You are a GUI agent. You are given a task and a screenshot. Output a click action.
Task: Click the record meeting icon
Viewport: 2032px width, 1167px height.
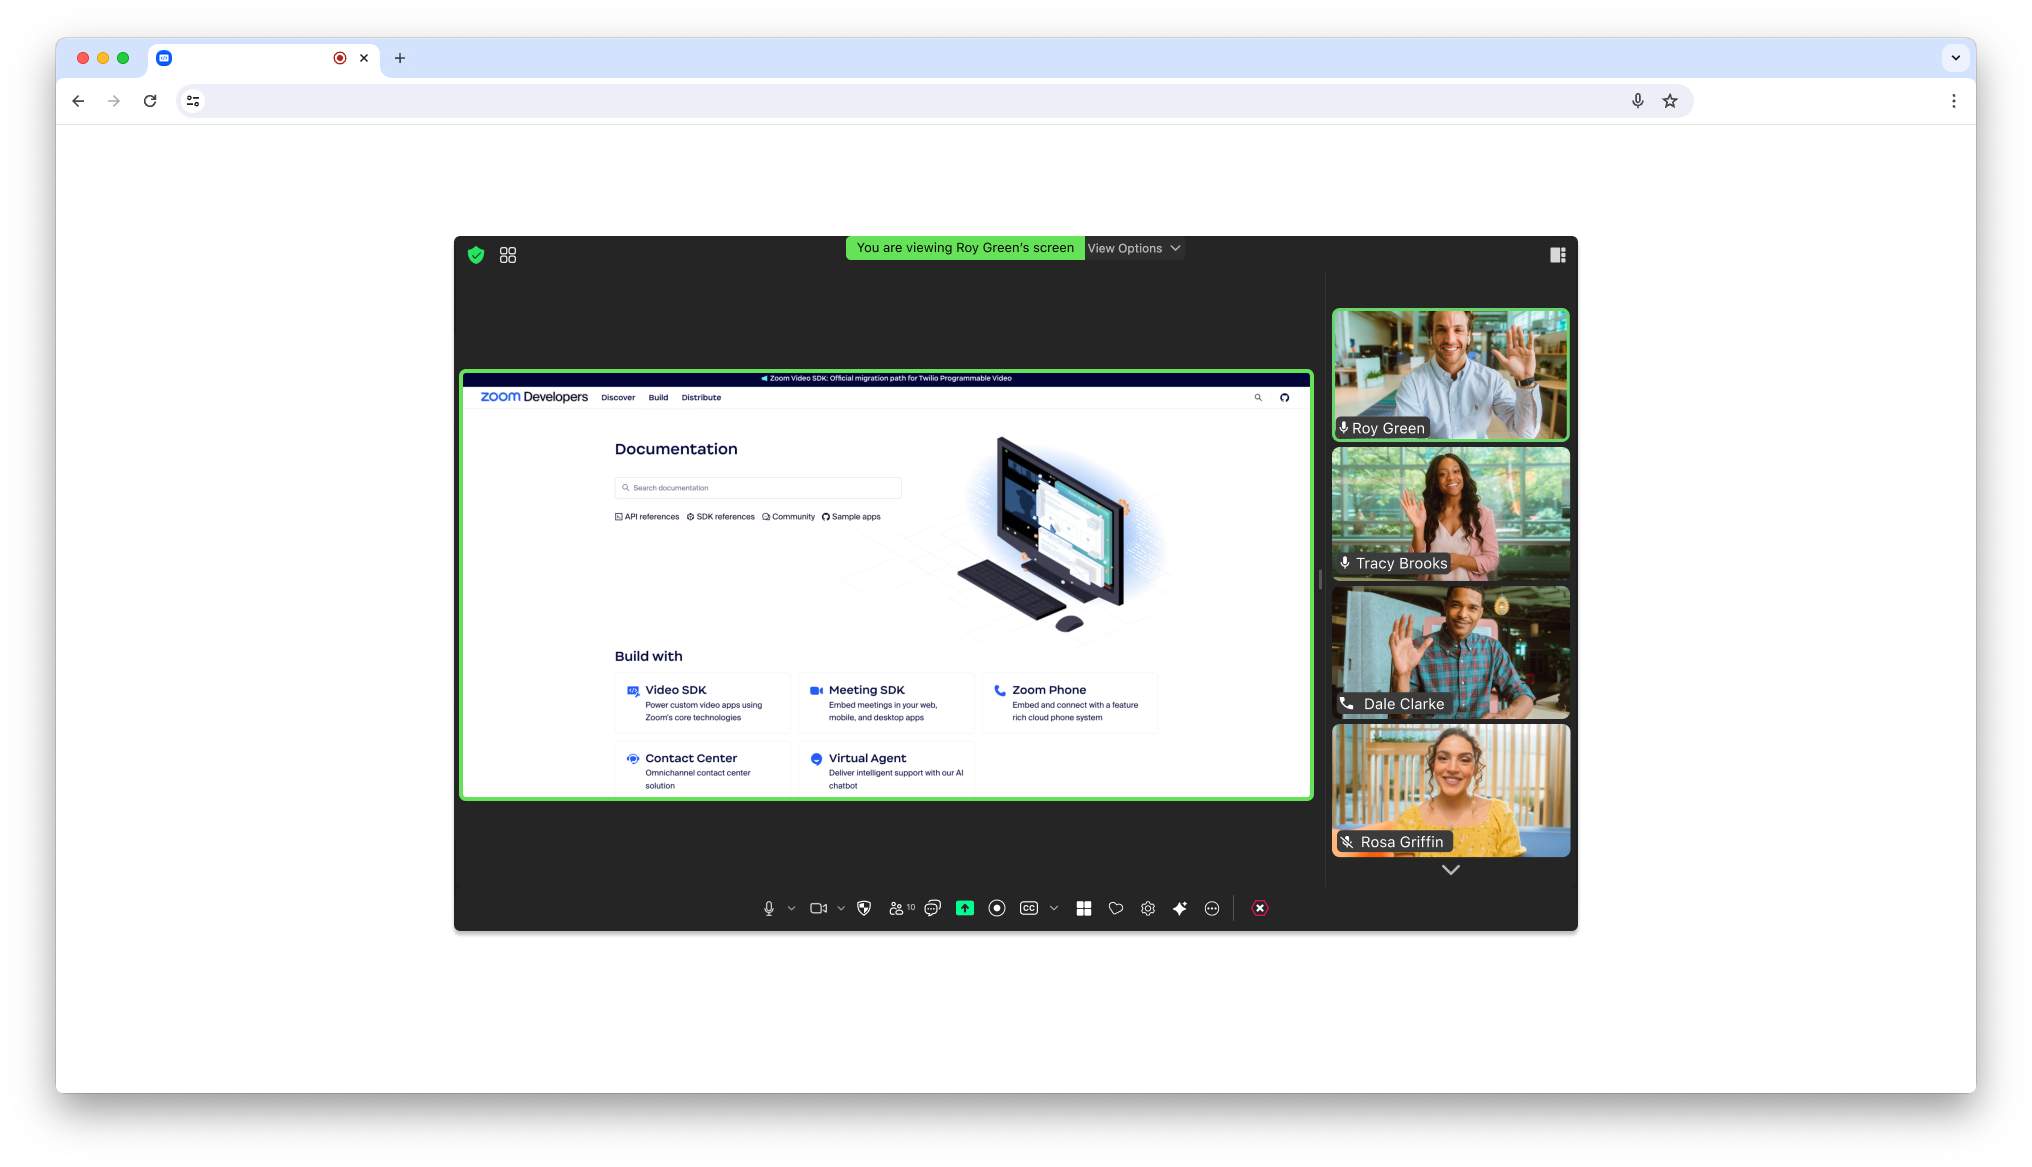[996, 908]
